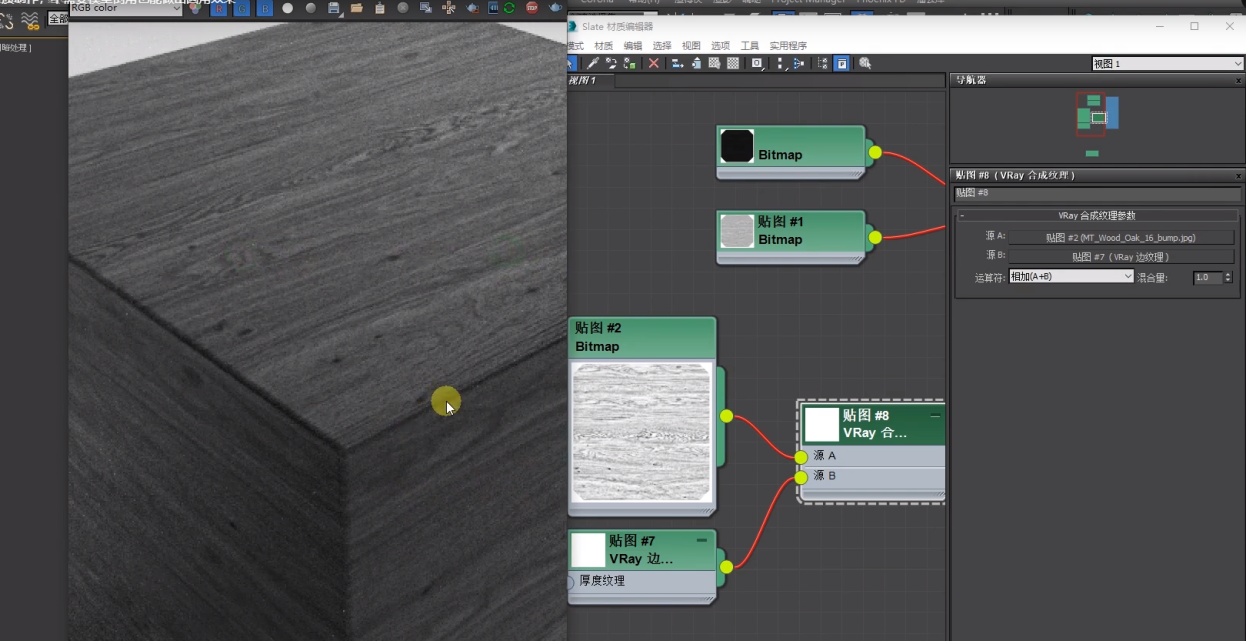Click assign material to selection icon
This screenshot has height=641, width=1246.
click(630, 63)
